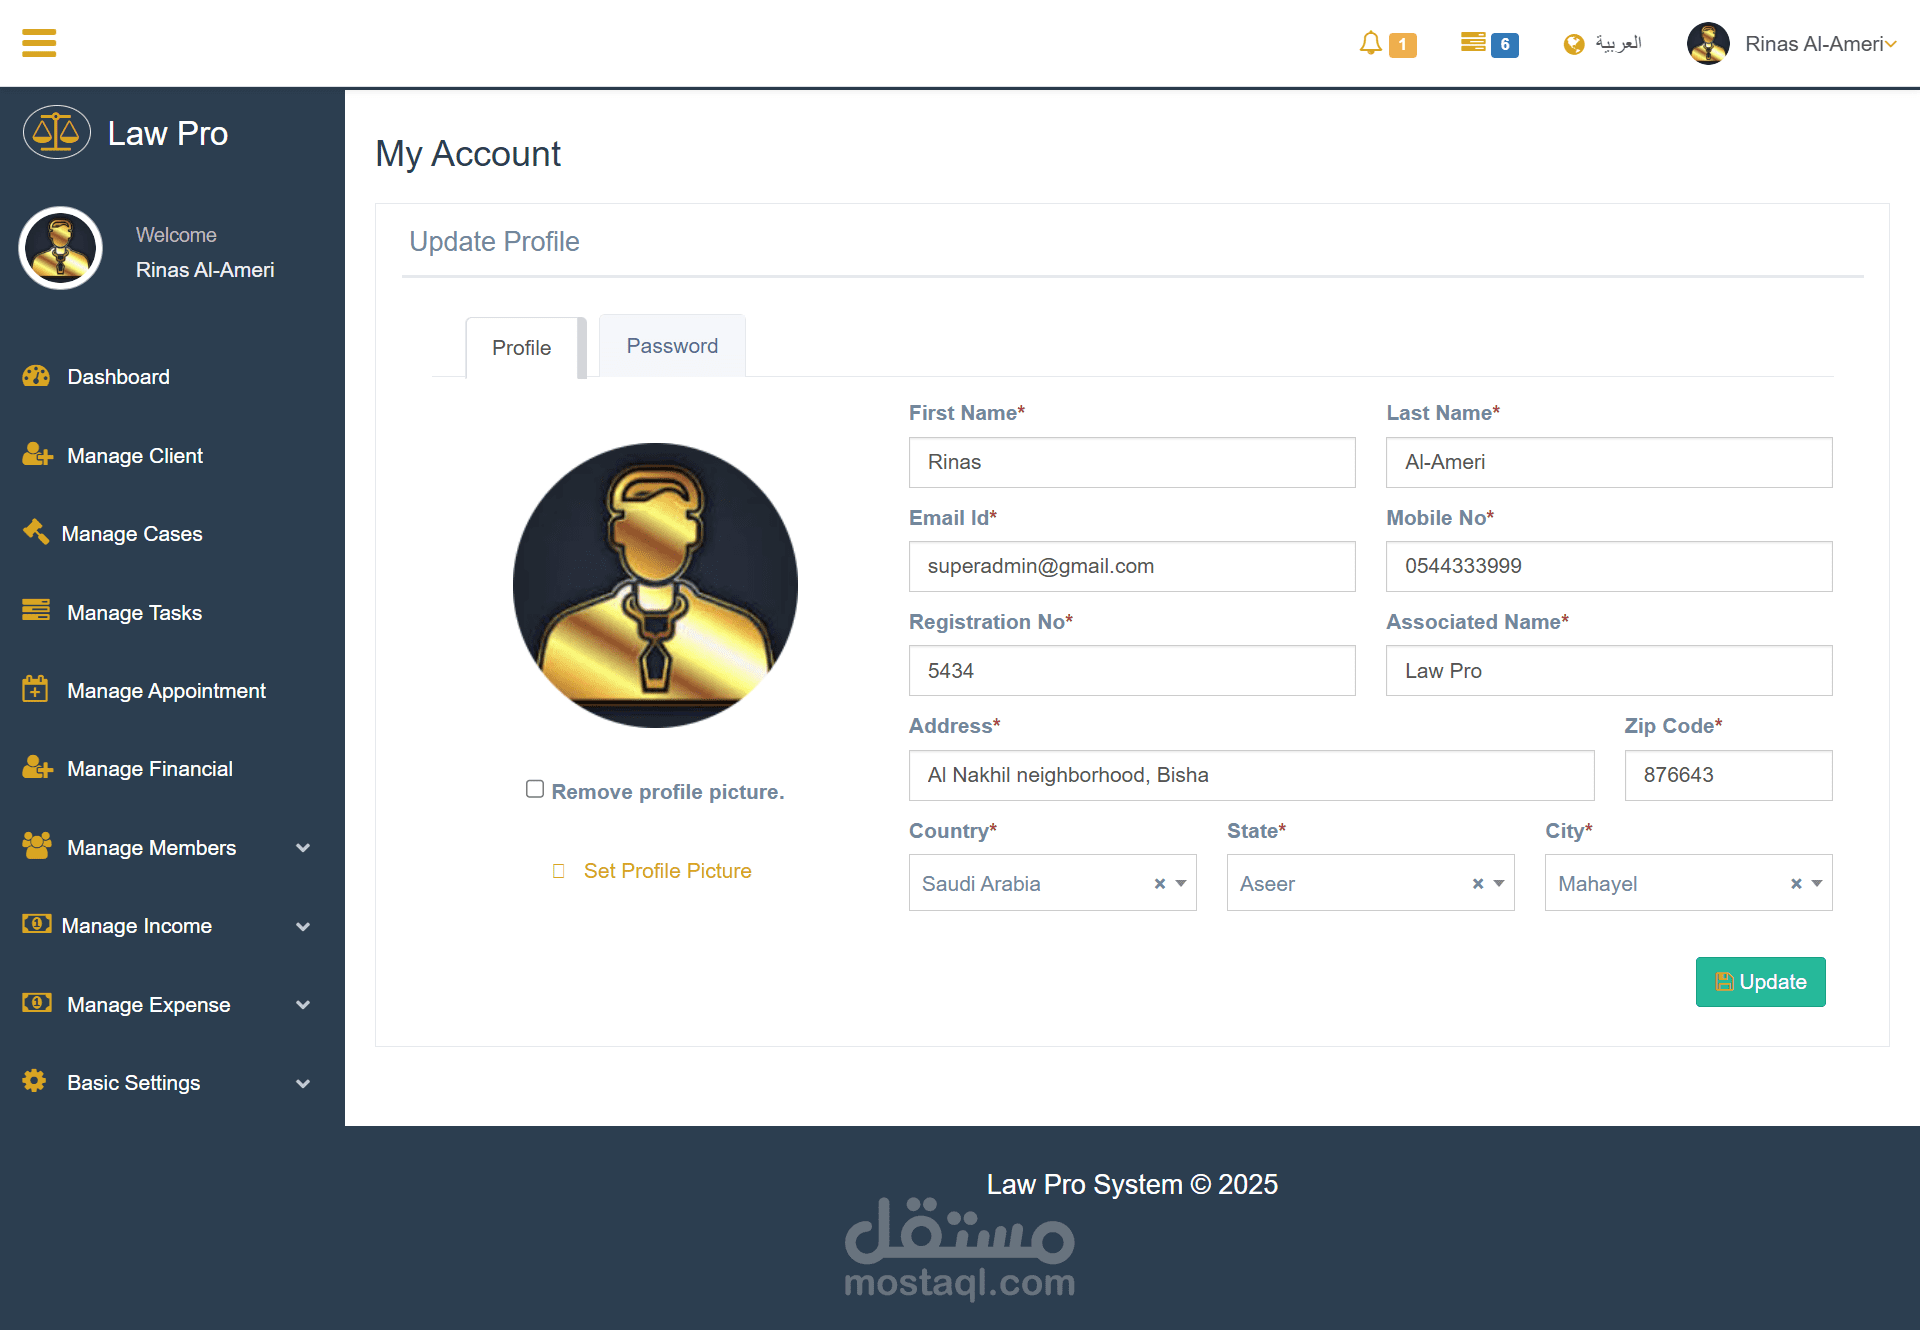Check the Remove profile picture checkbox
The height and width of the screenshot is (1330, 1920).
(535, 789)
